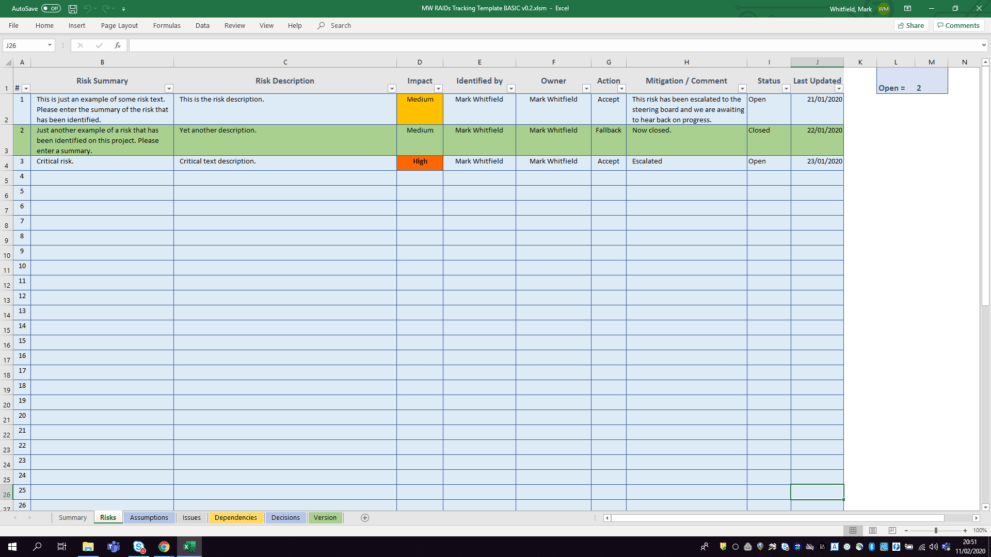Open Impact column filter dropdown
The height and width of the screenshot is (557, 991).
click(438, 89)
